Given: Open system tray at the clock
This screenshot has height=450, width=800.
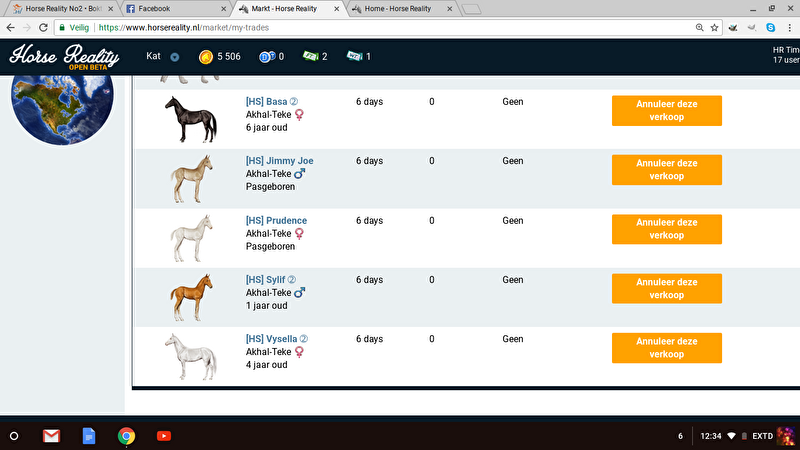Looking at the screenshot, I should (711, 436).
